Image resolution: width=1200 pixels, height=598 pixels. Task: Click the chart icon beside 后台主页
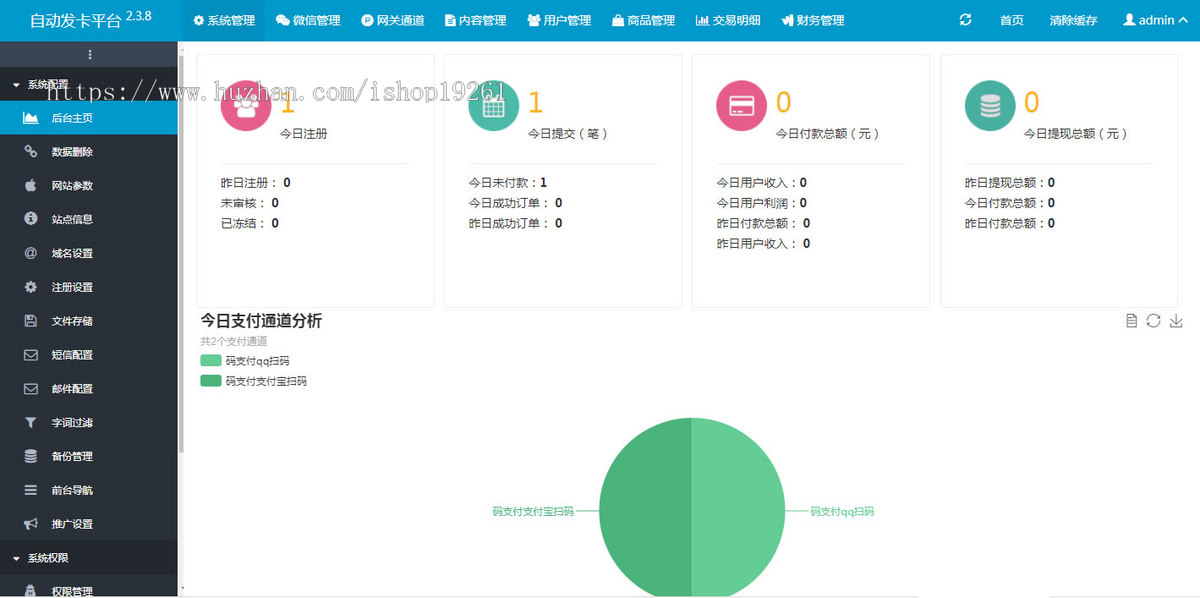click(30, 118)
